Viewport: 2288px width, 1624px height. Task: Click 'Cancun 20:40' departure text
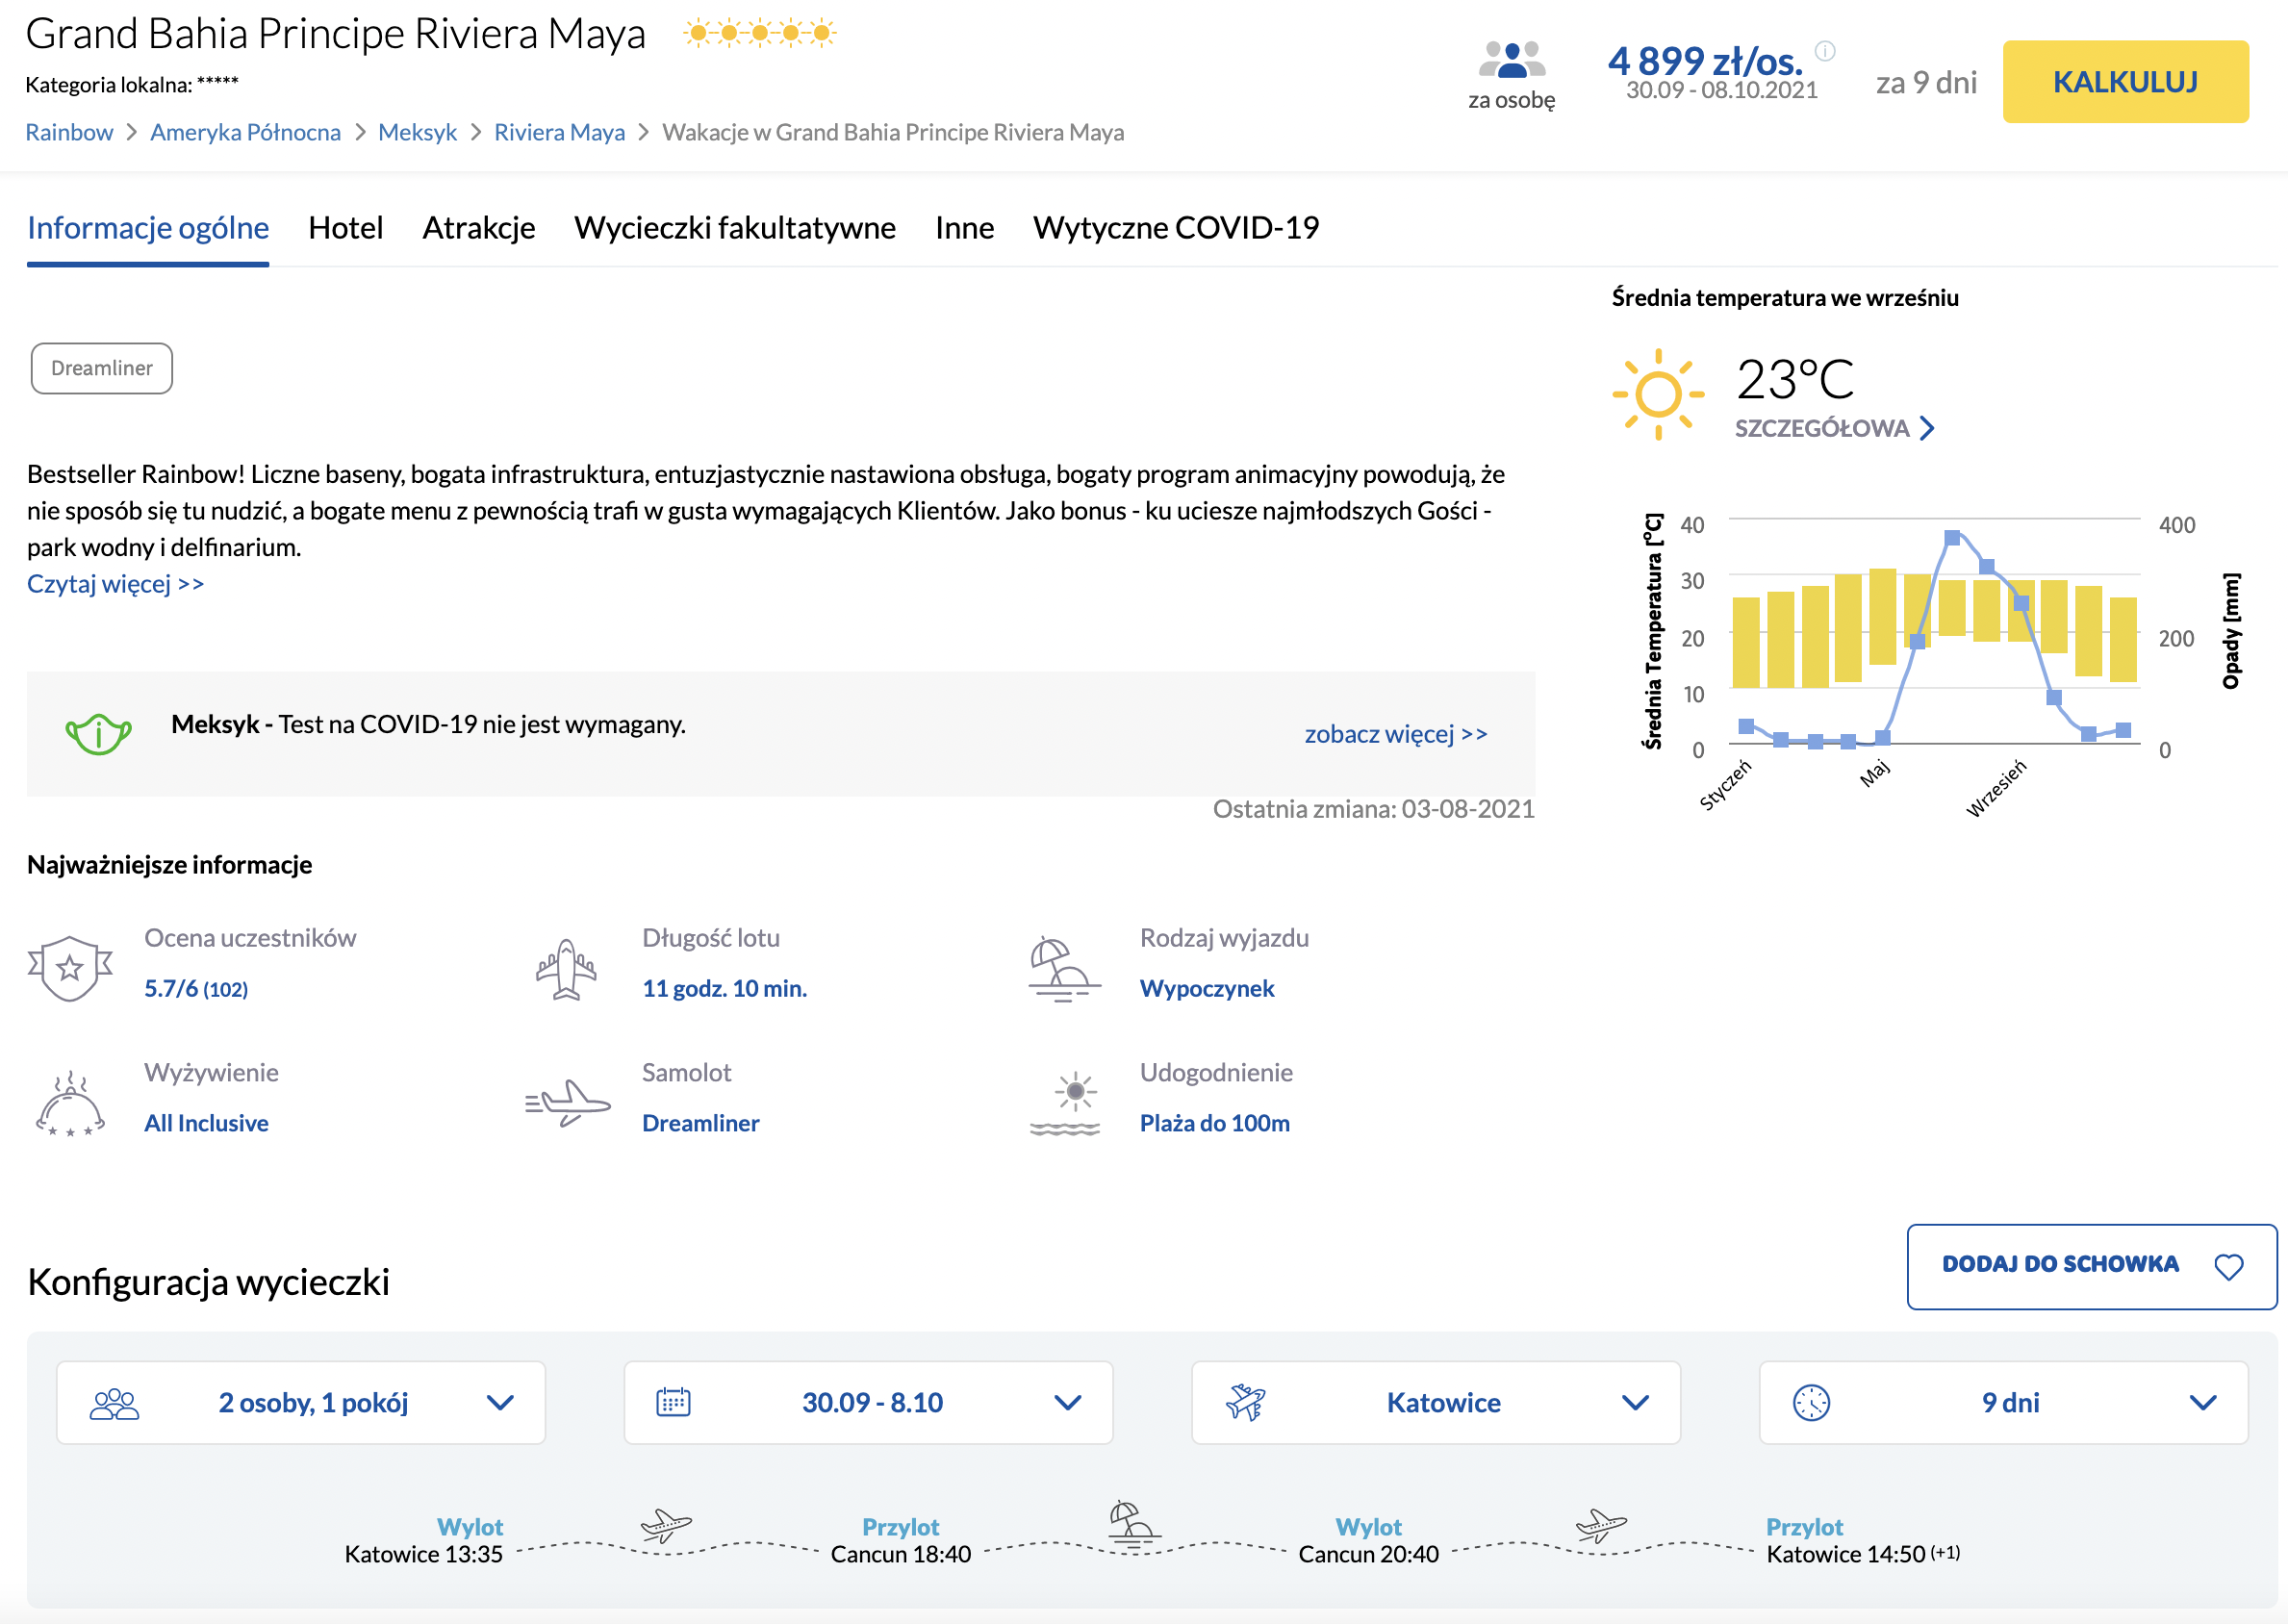tap(1369, 1554)
